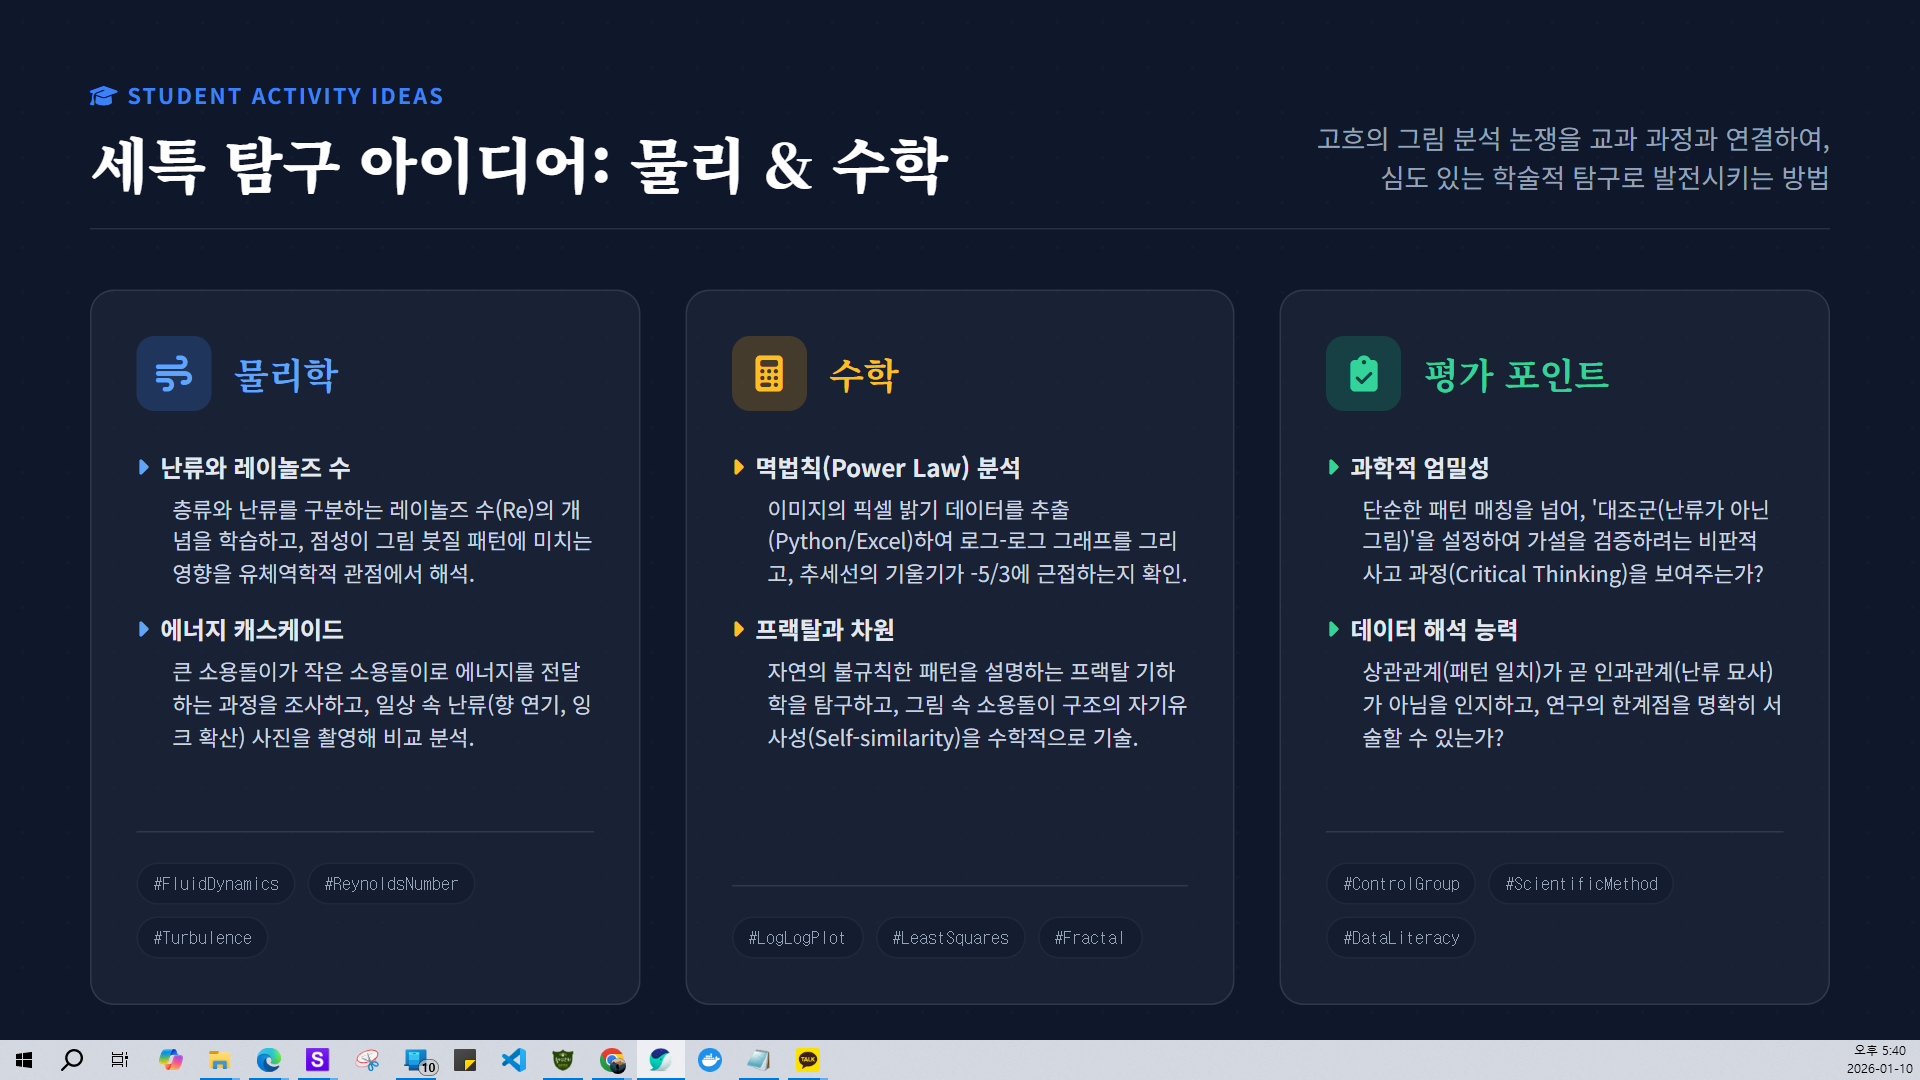Click the math calculator icon
1920x1080 pixels.
[x=768, y=374]
